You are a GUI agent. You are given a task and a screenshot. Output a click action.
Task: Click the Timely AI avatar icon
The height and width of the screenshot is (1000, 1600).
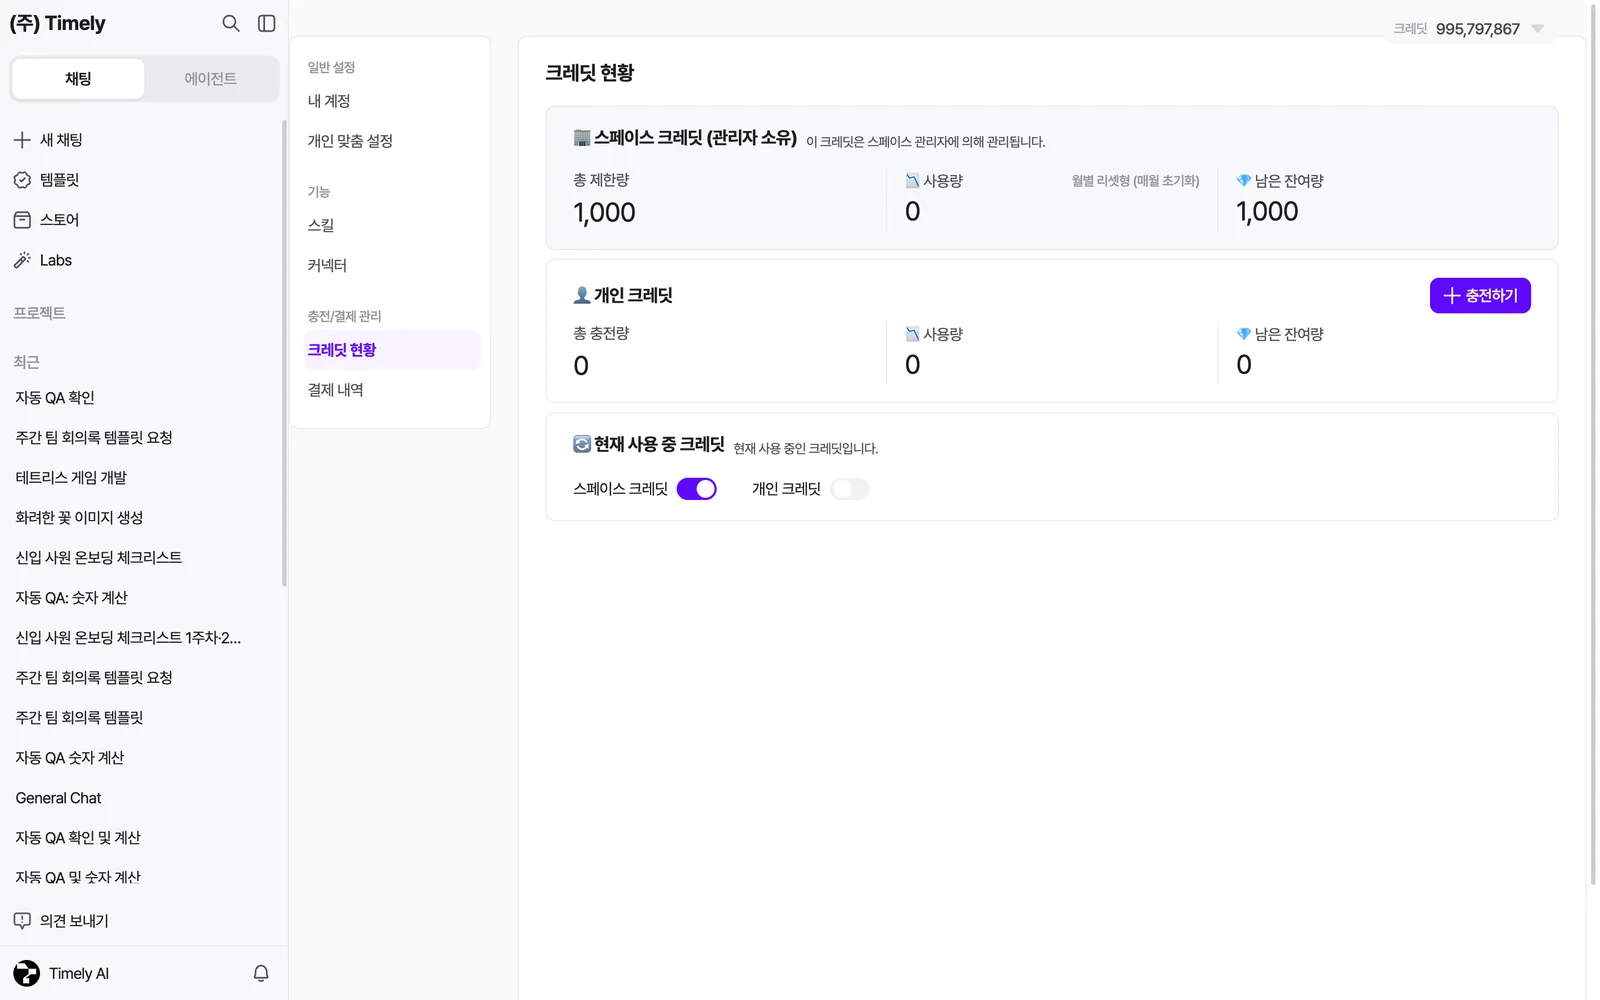[27, 973]
